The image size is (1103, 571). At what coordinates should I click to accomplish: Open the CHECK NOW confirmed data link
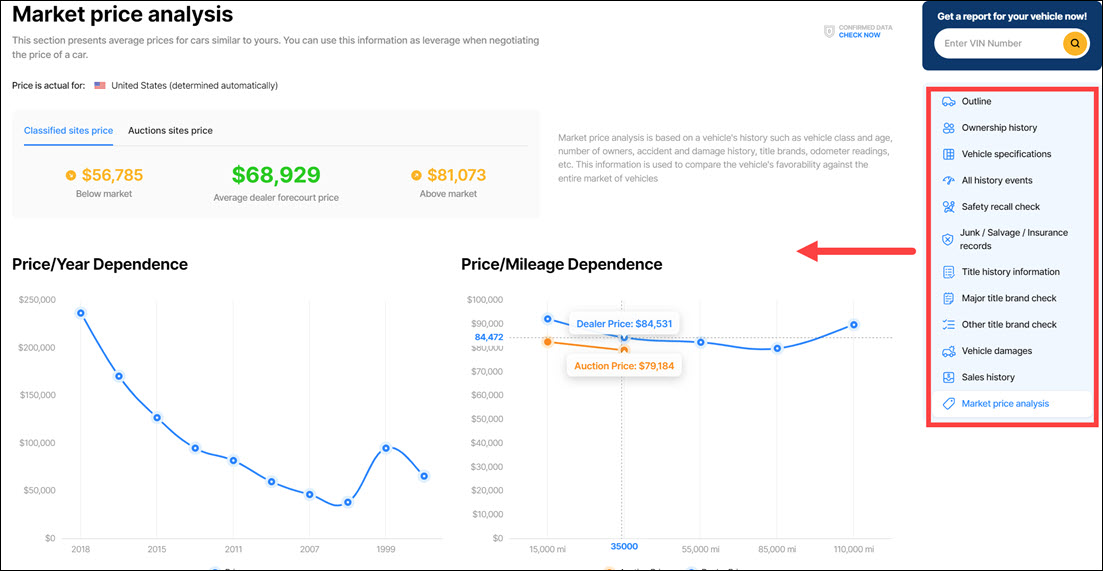pyautogui.click(x=859, y=35)
